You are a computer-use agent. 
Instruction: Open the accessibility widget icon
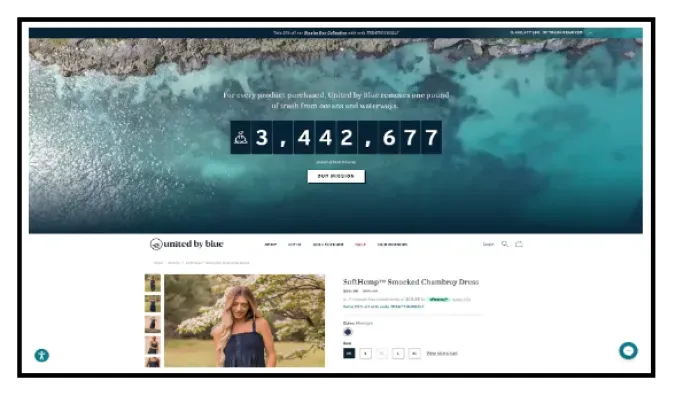pyautogui.click(x=42, y=355)
